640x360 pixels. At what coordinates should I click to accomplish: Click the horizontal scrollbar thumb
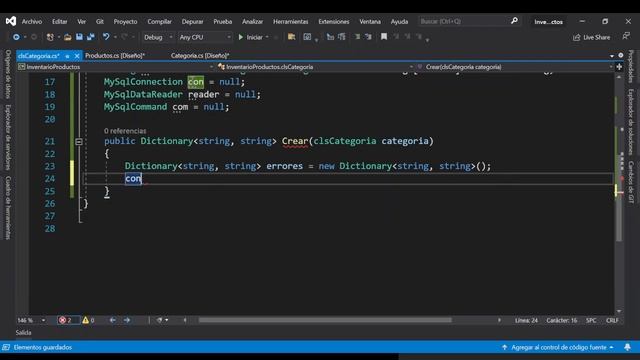click(325, 320)
